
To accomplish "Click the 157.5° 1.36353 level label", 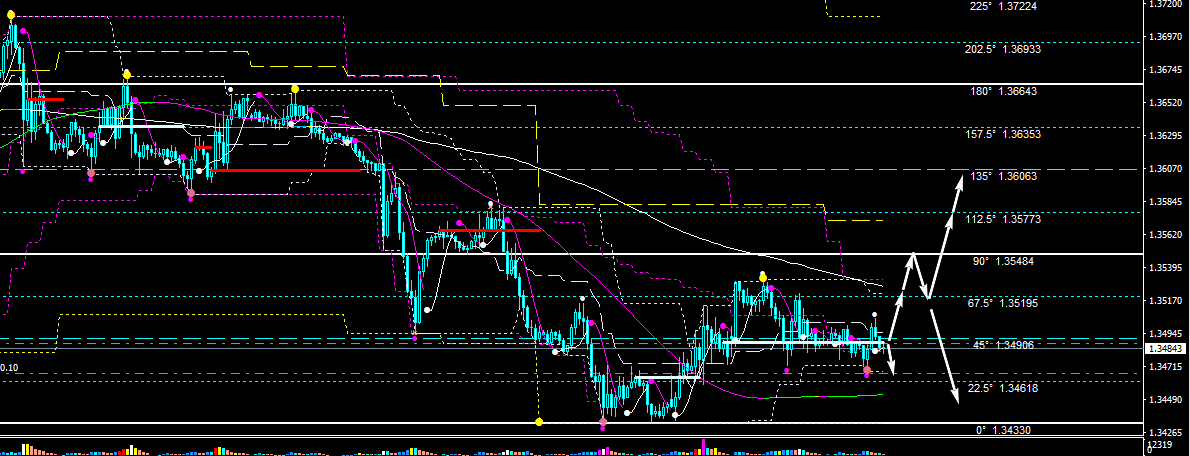I will [1002, 134].
